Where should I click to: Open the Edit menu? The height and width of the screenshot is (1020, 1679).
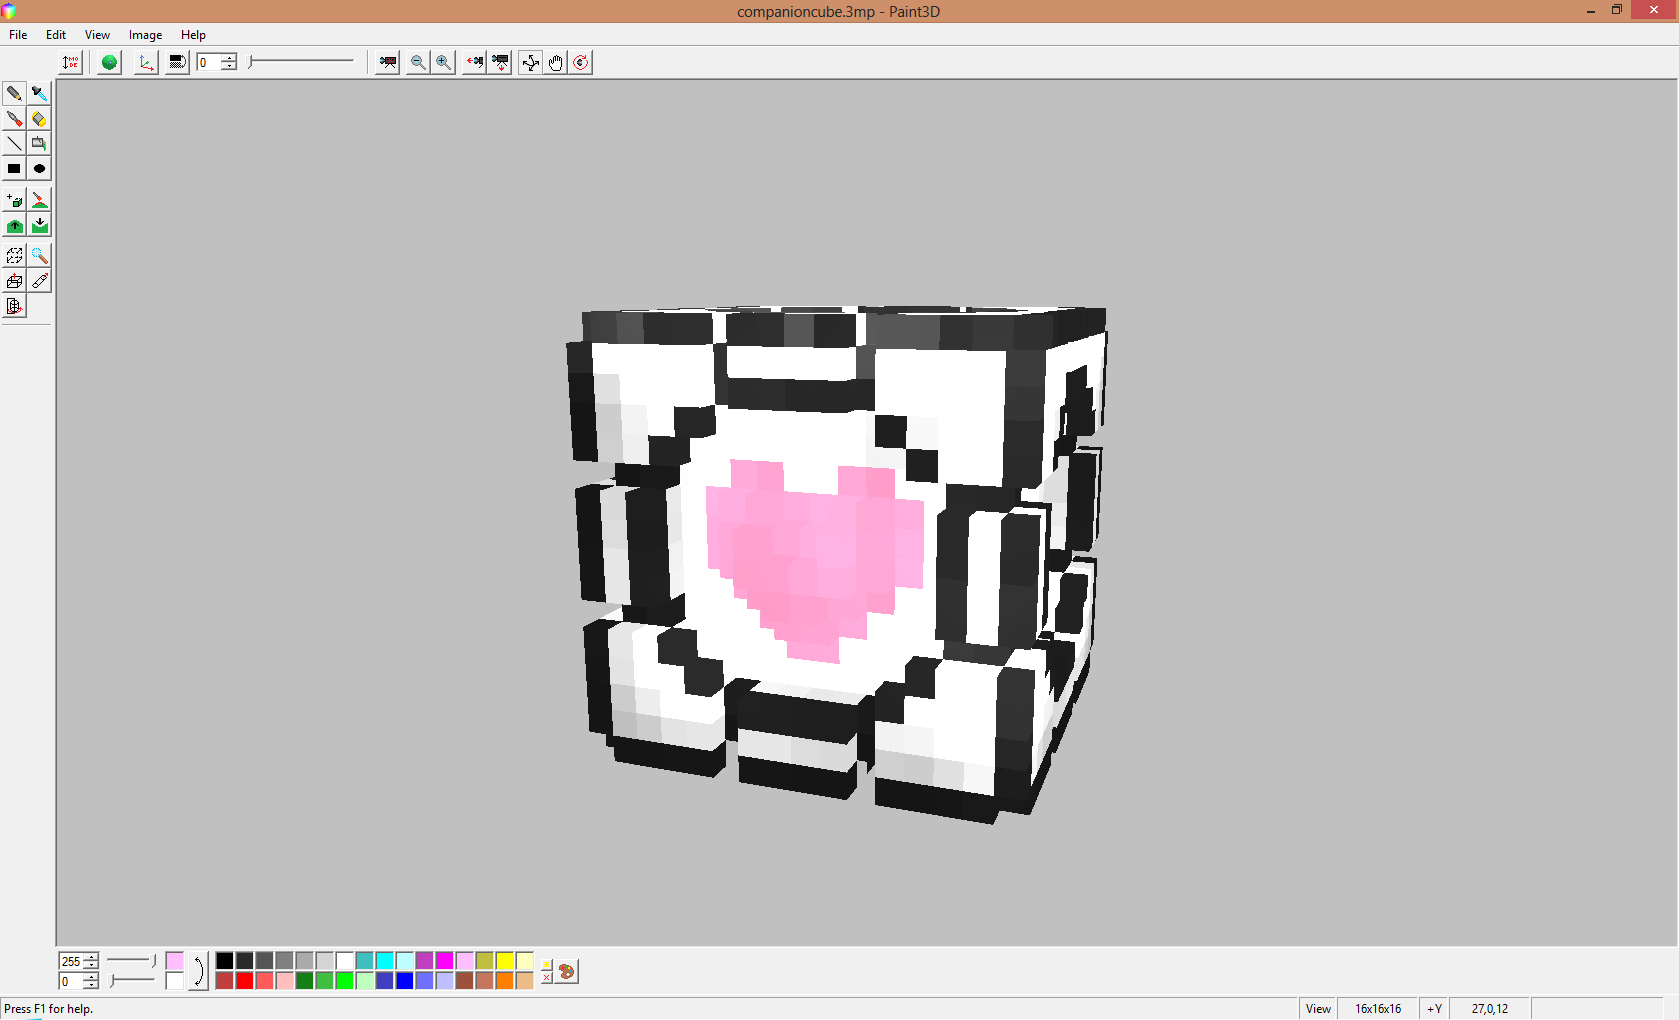click(55, 34)
